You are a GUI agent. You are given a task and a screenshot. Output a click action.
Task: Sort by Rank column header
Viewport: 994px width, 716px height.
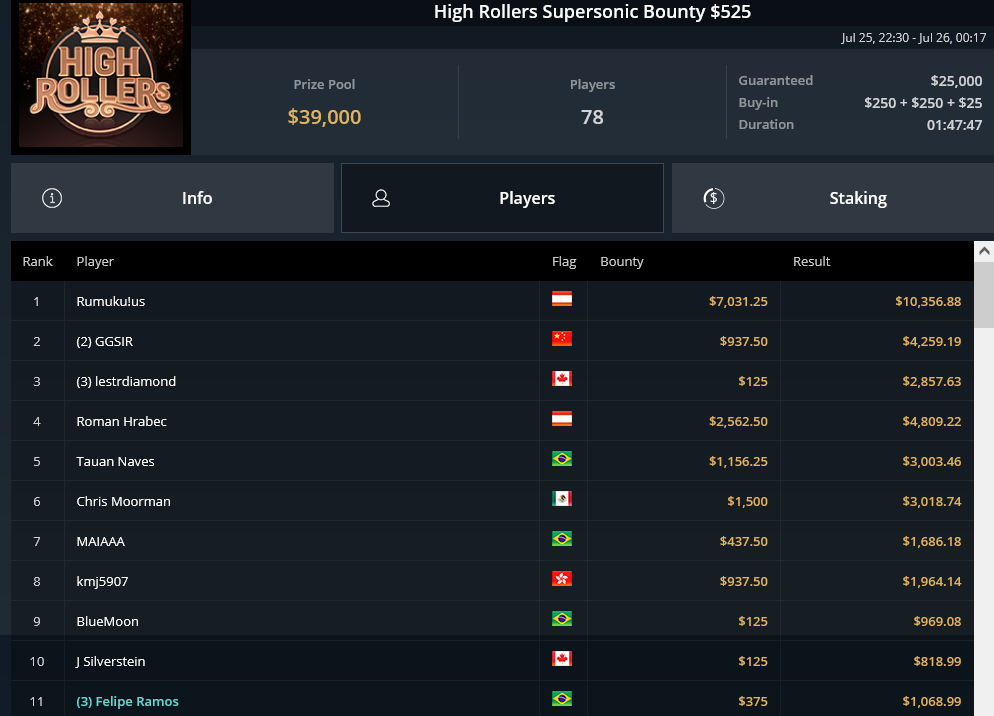click(37, 261)
